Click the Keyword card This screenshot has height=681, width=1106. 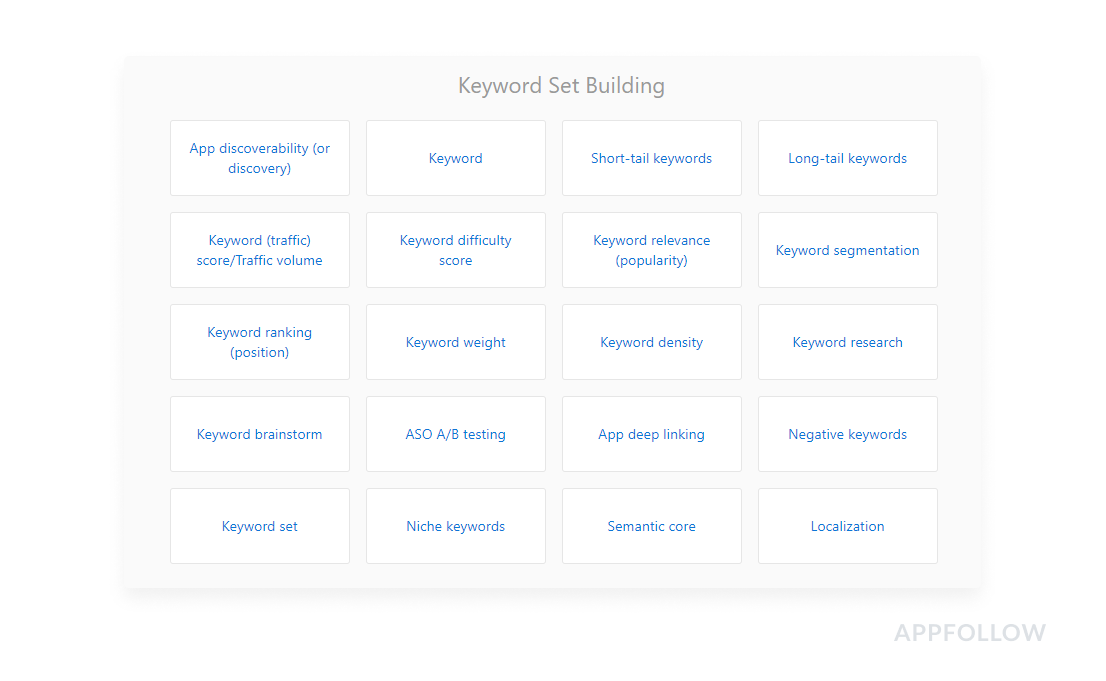point(456,158)
